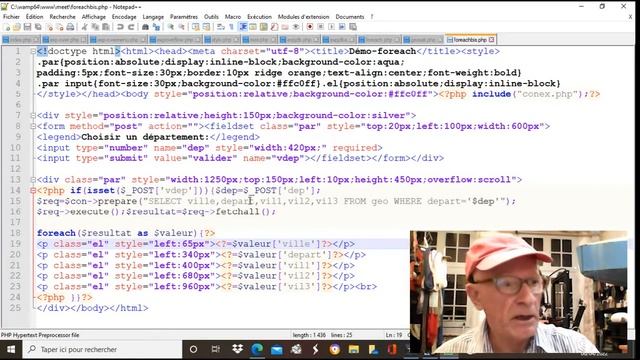The width and height of the screenshot is (640, 360).
Task: Toggle file monitoring eye icon
Action: coord(296,27)
